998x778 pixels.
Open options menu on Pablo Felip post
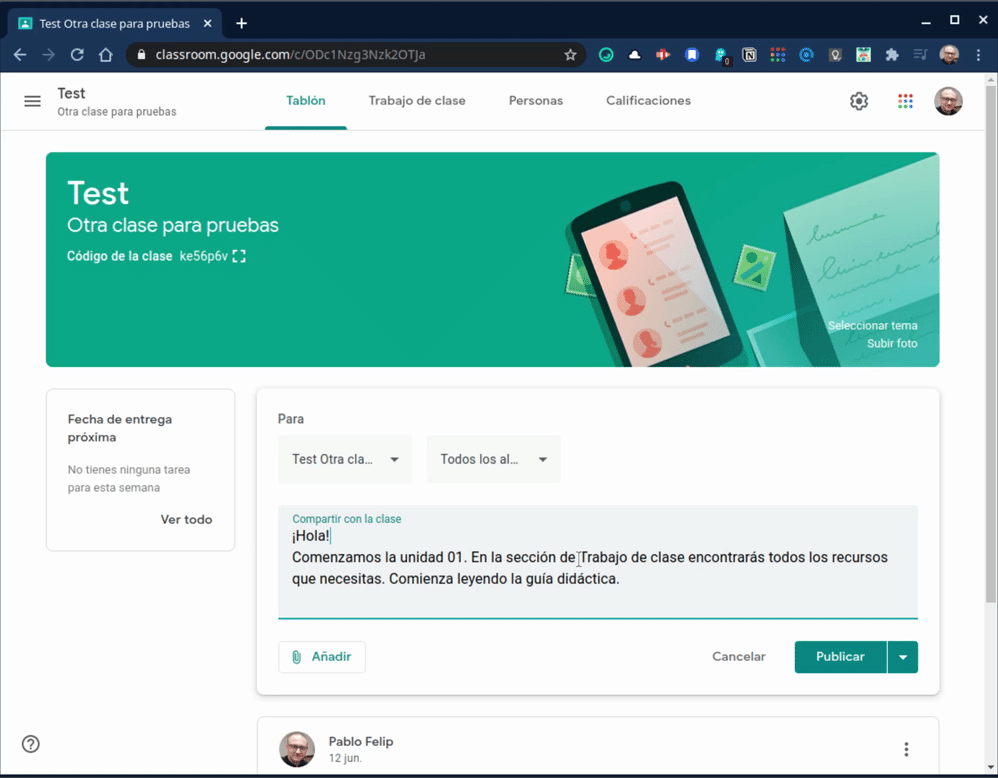coord(906,749)
